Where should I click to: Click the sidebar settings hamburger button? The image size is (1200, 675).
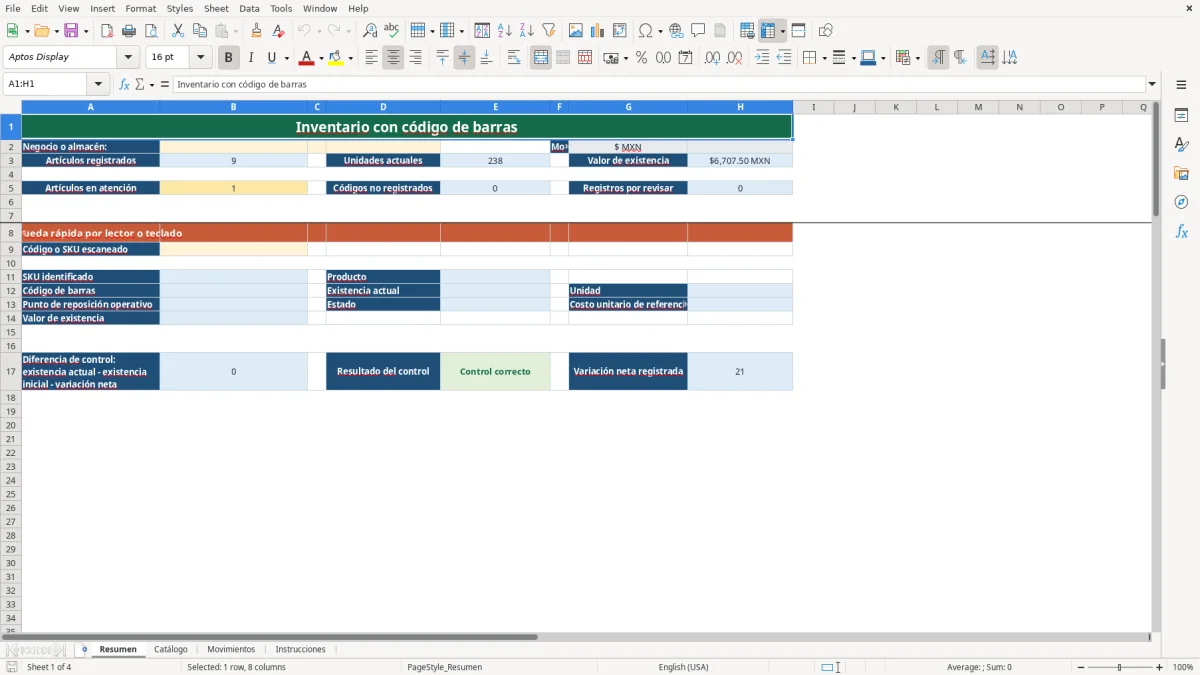[1181, 85]
